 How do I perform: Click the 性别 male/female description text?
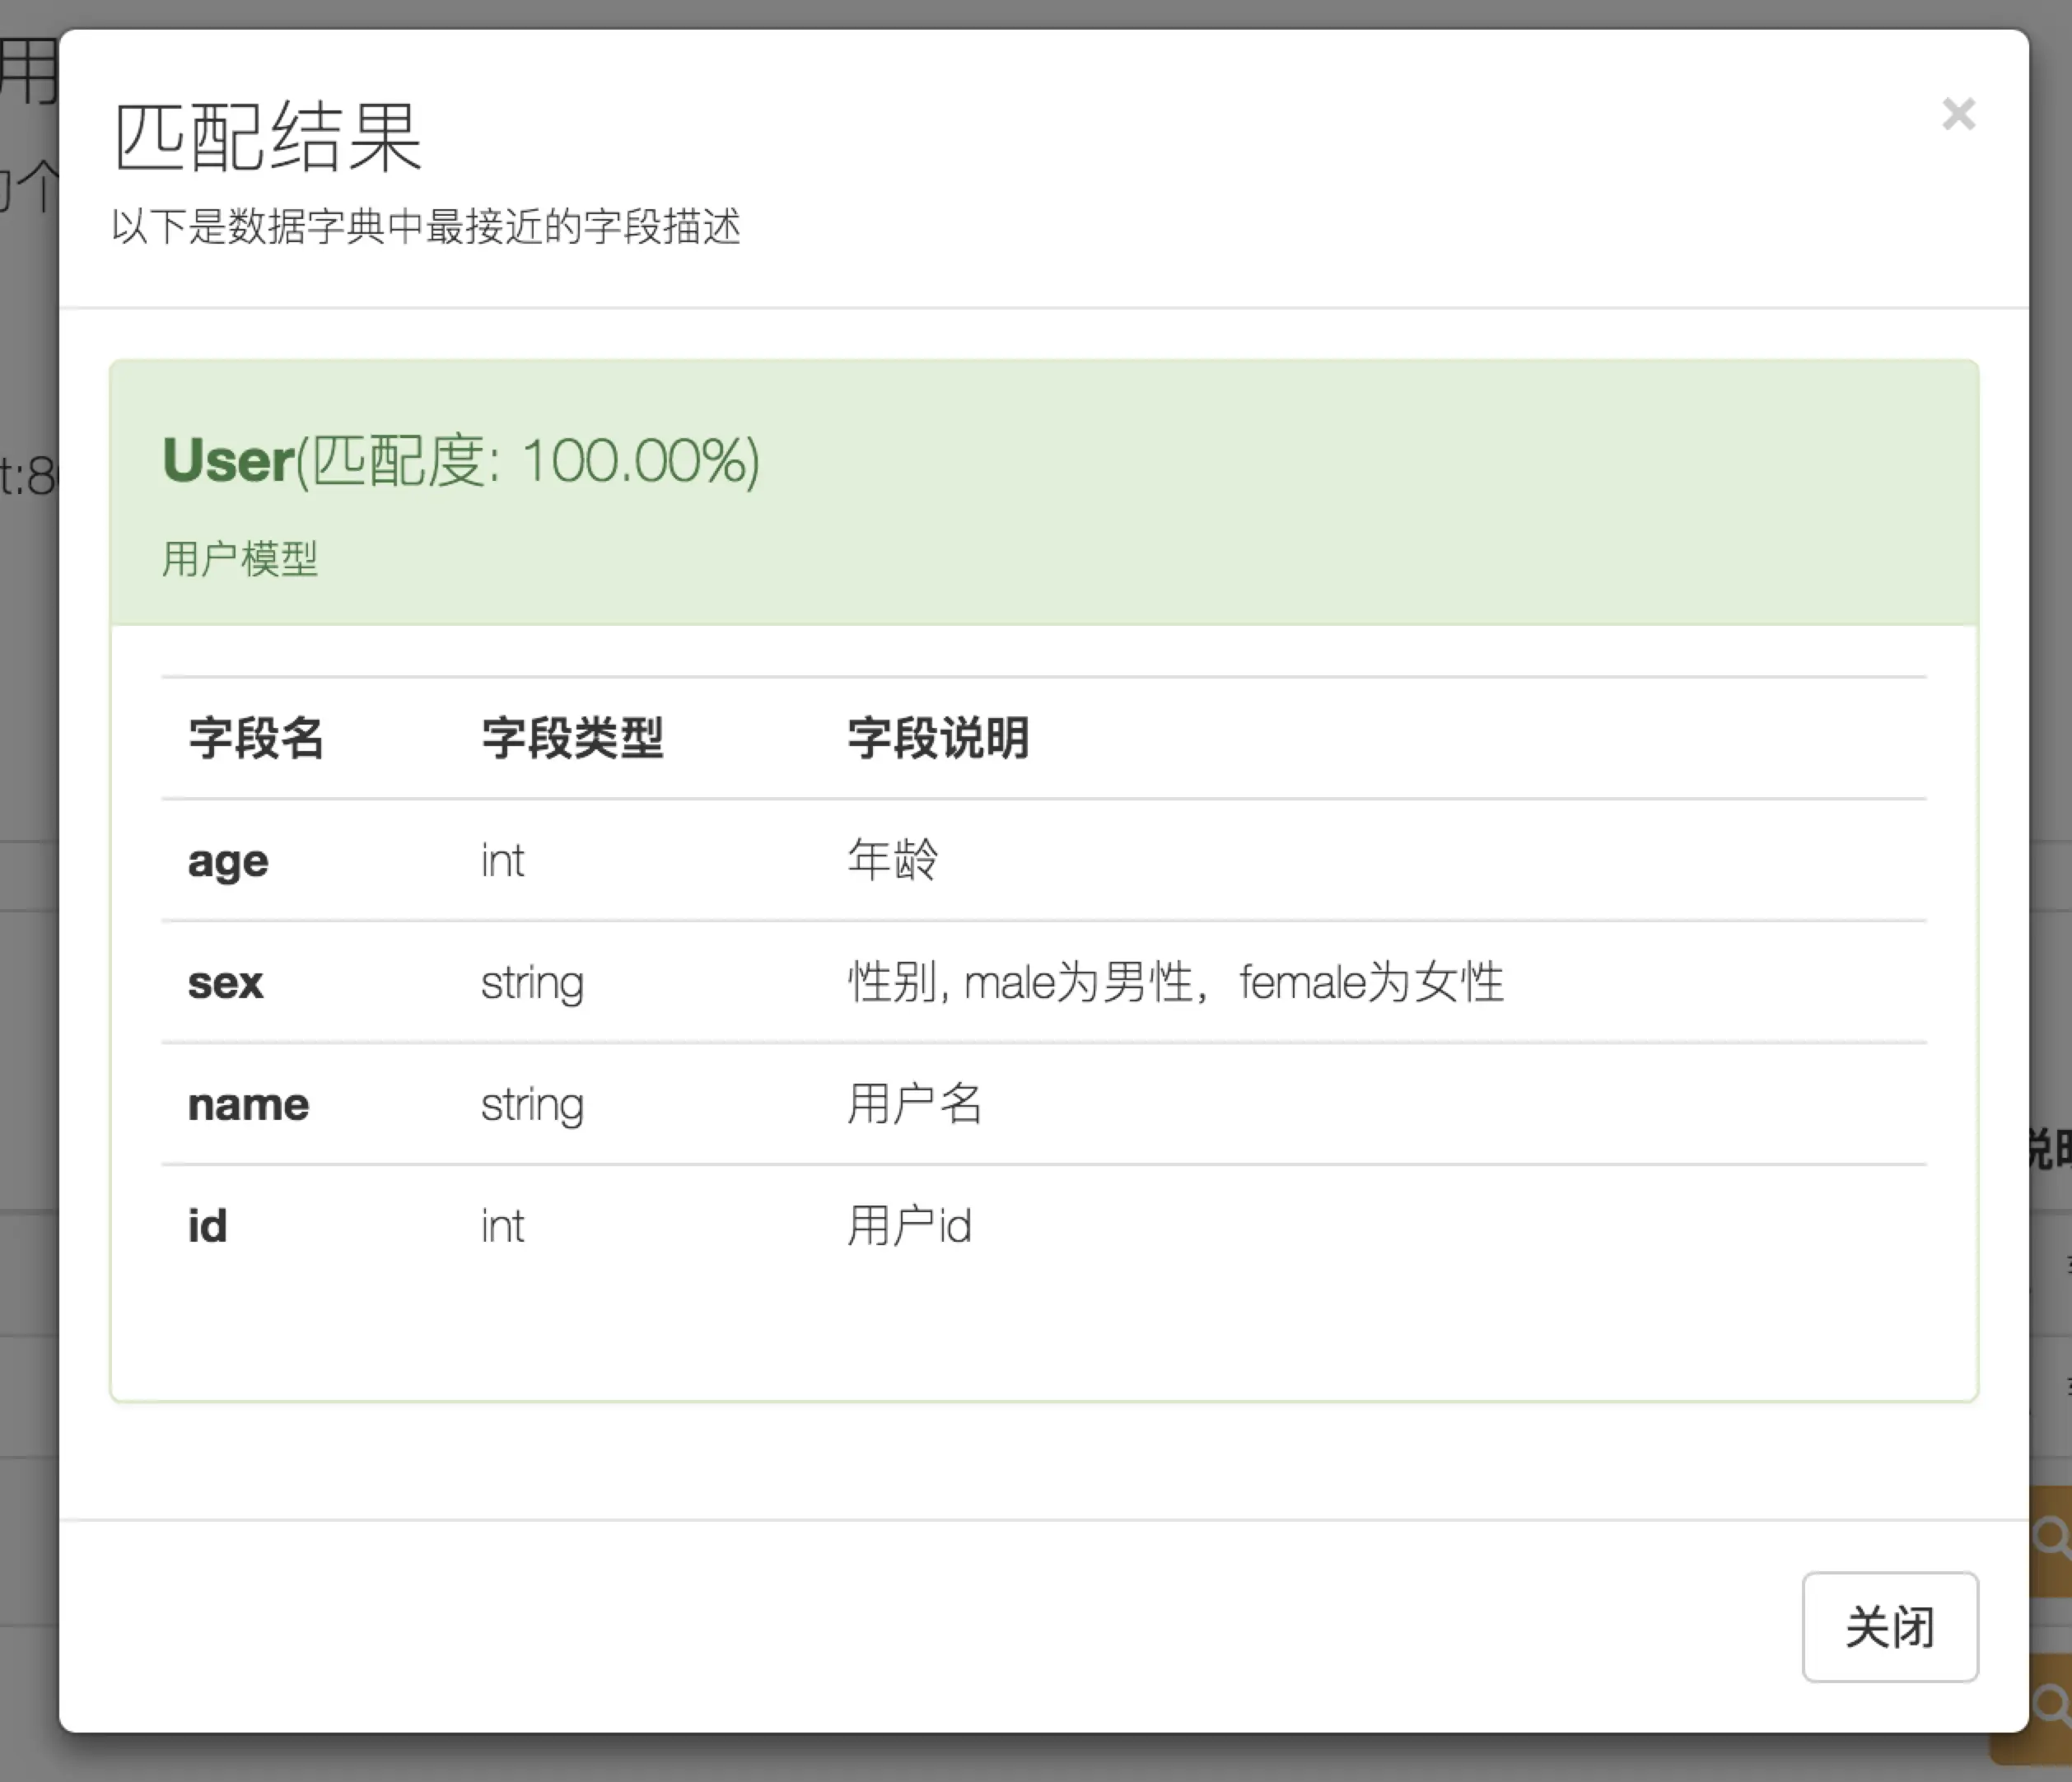click(1175, 982)
